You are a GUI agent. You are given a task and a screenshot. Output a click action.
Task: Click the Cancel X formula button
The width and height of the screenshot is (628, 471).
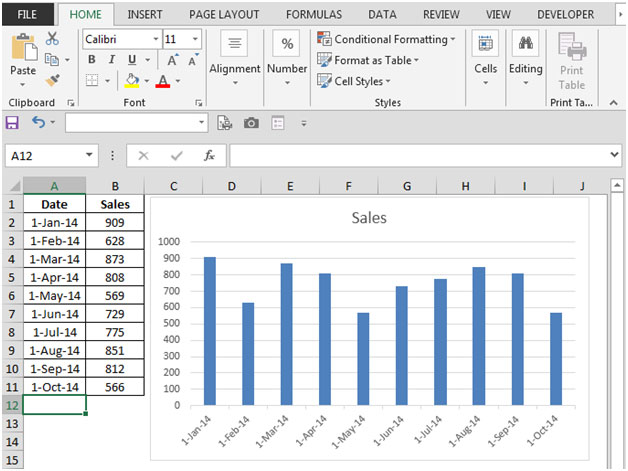143,155
